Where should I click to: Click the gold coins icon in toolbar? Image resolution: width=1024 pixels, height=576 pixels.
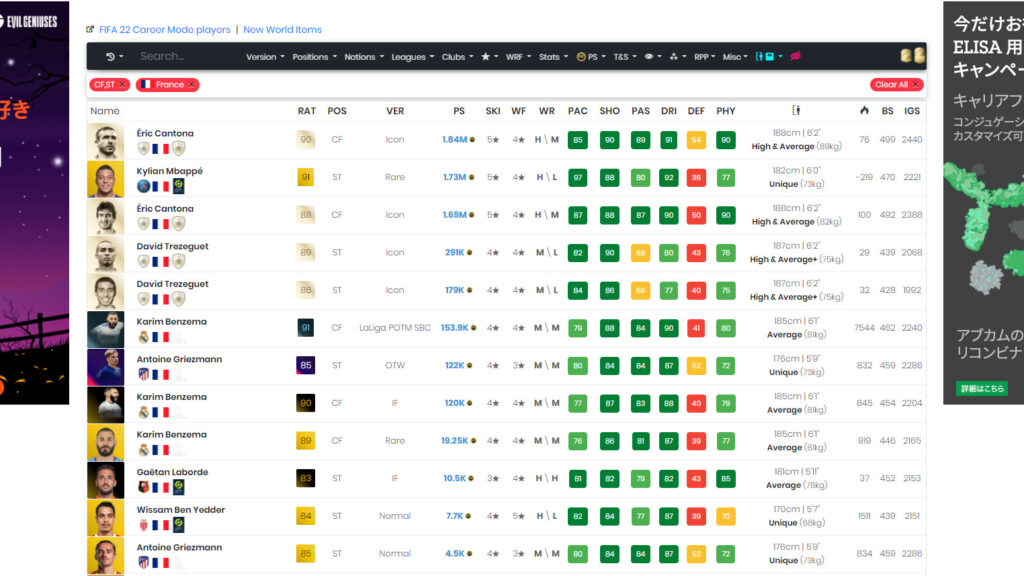912,56
